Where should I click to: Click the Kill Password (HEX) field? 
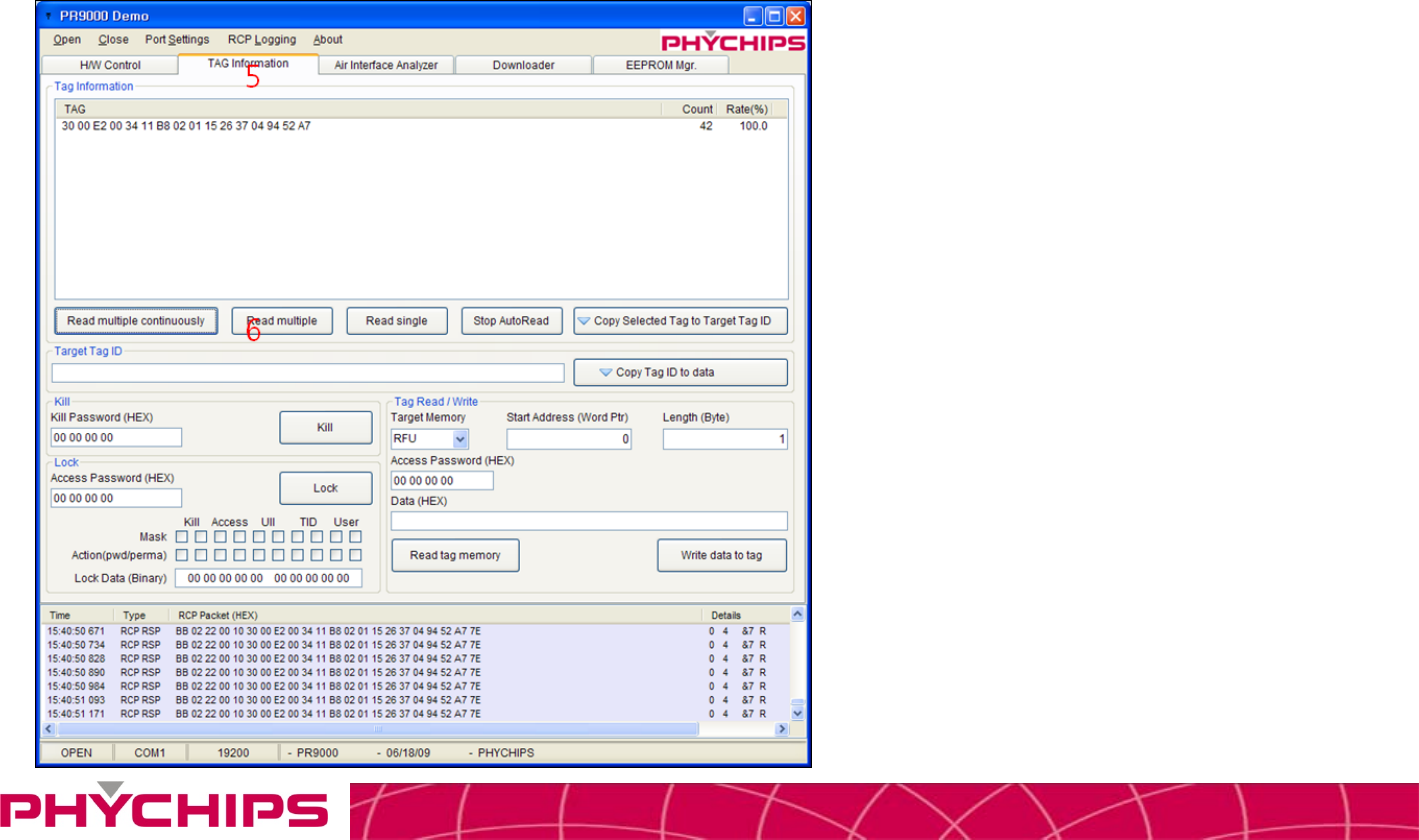116,437
